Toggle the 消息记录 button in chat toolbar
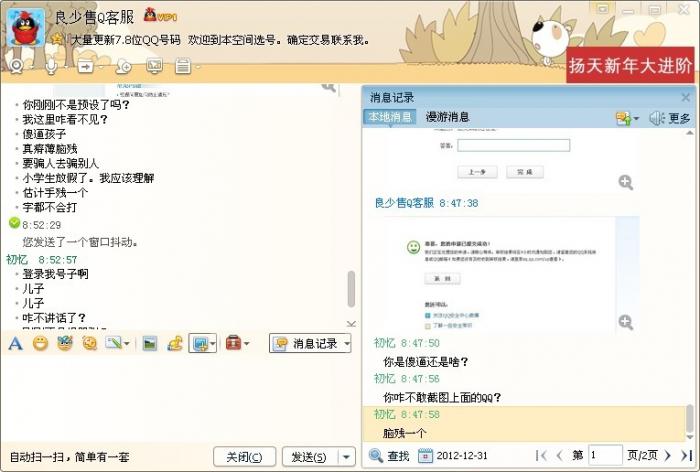The image size is (700, 472). (306, 343)
